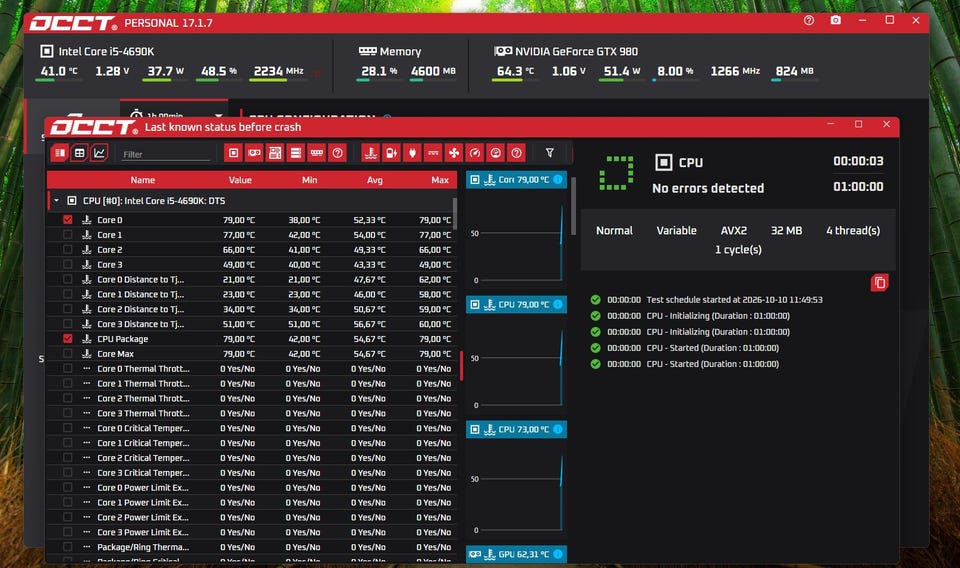The image size is (960, 568).
Task: Click the 'AVX2' instruction set label
Action: 733,230
